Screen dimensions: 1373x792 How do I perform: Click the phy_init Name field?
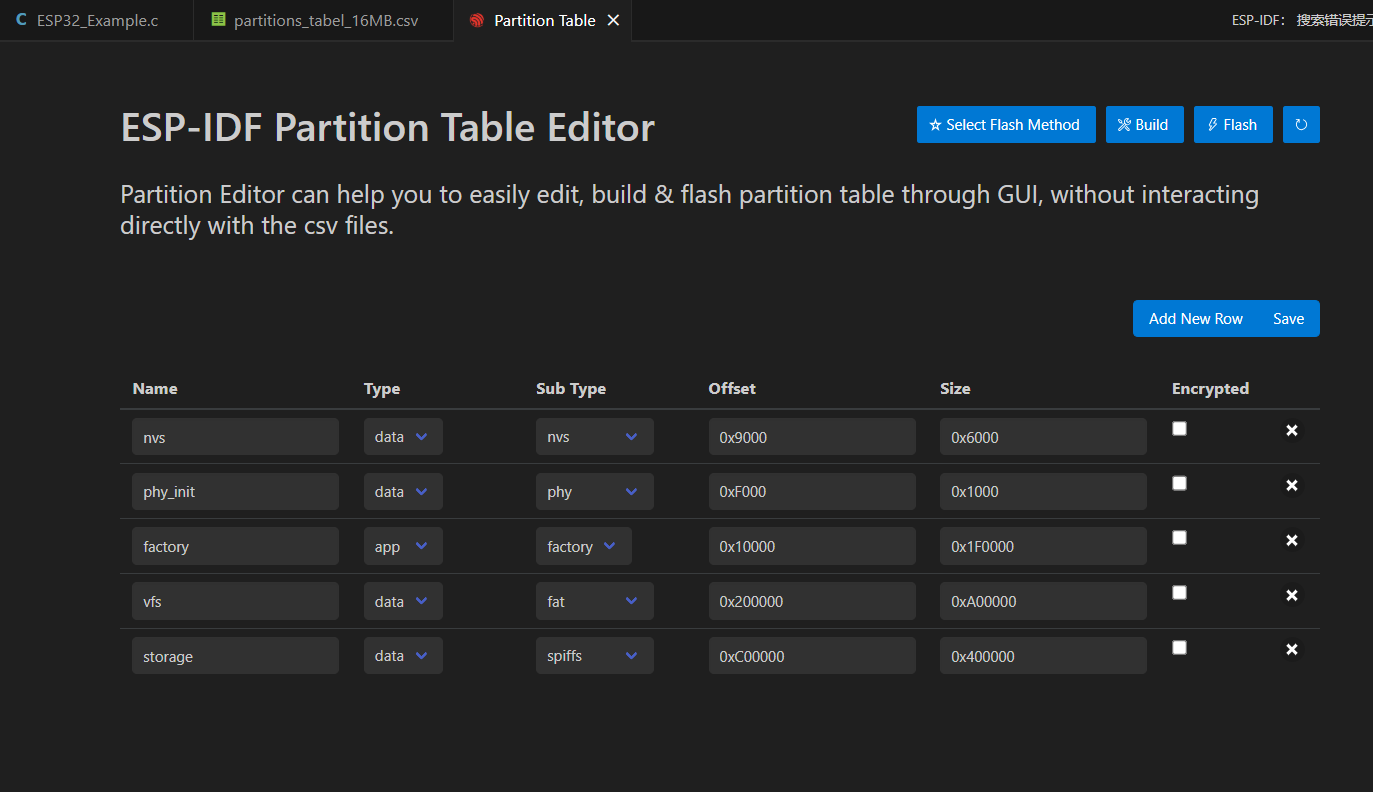point(235,492)
